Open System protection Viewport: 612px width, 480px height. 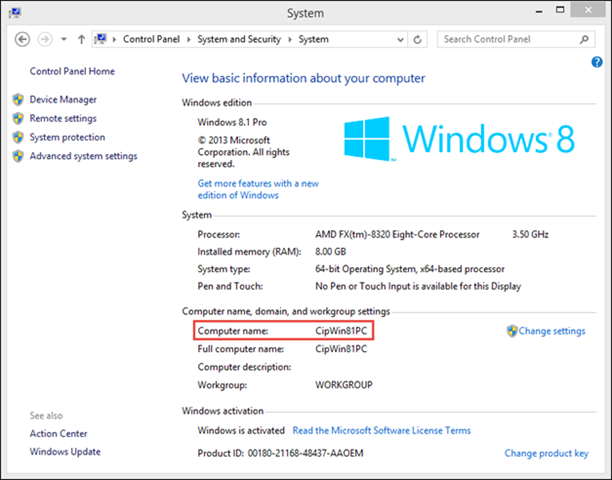[67, 137]
